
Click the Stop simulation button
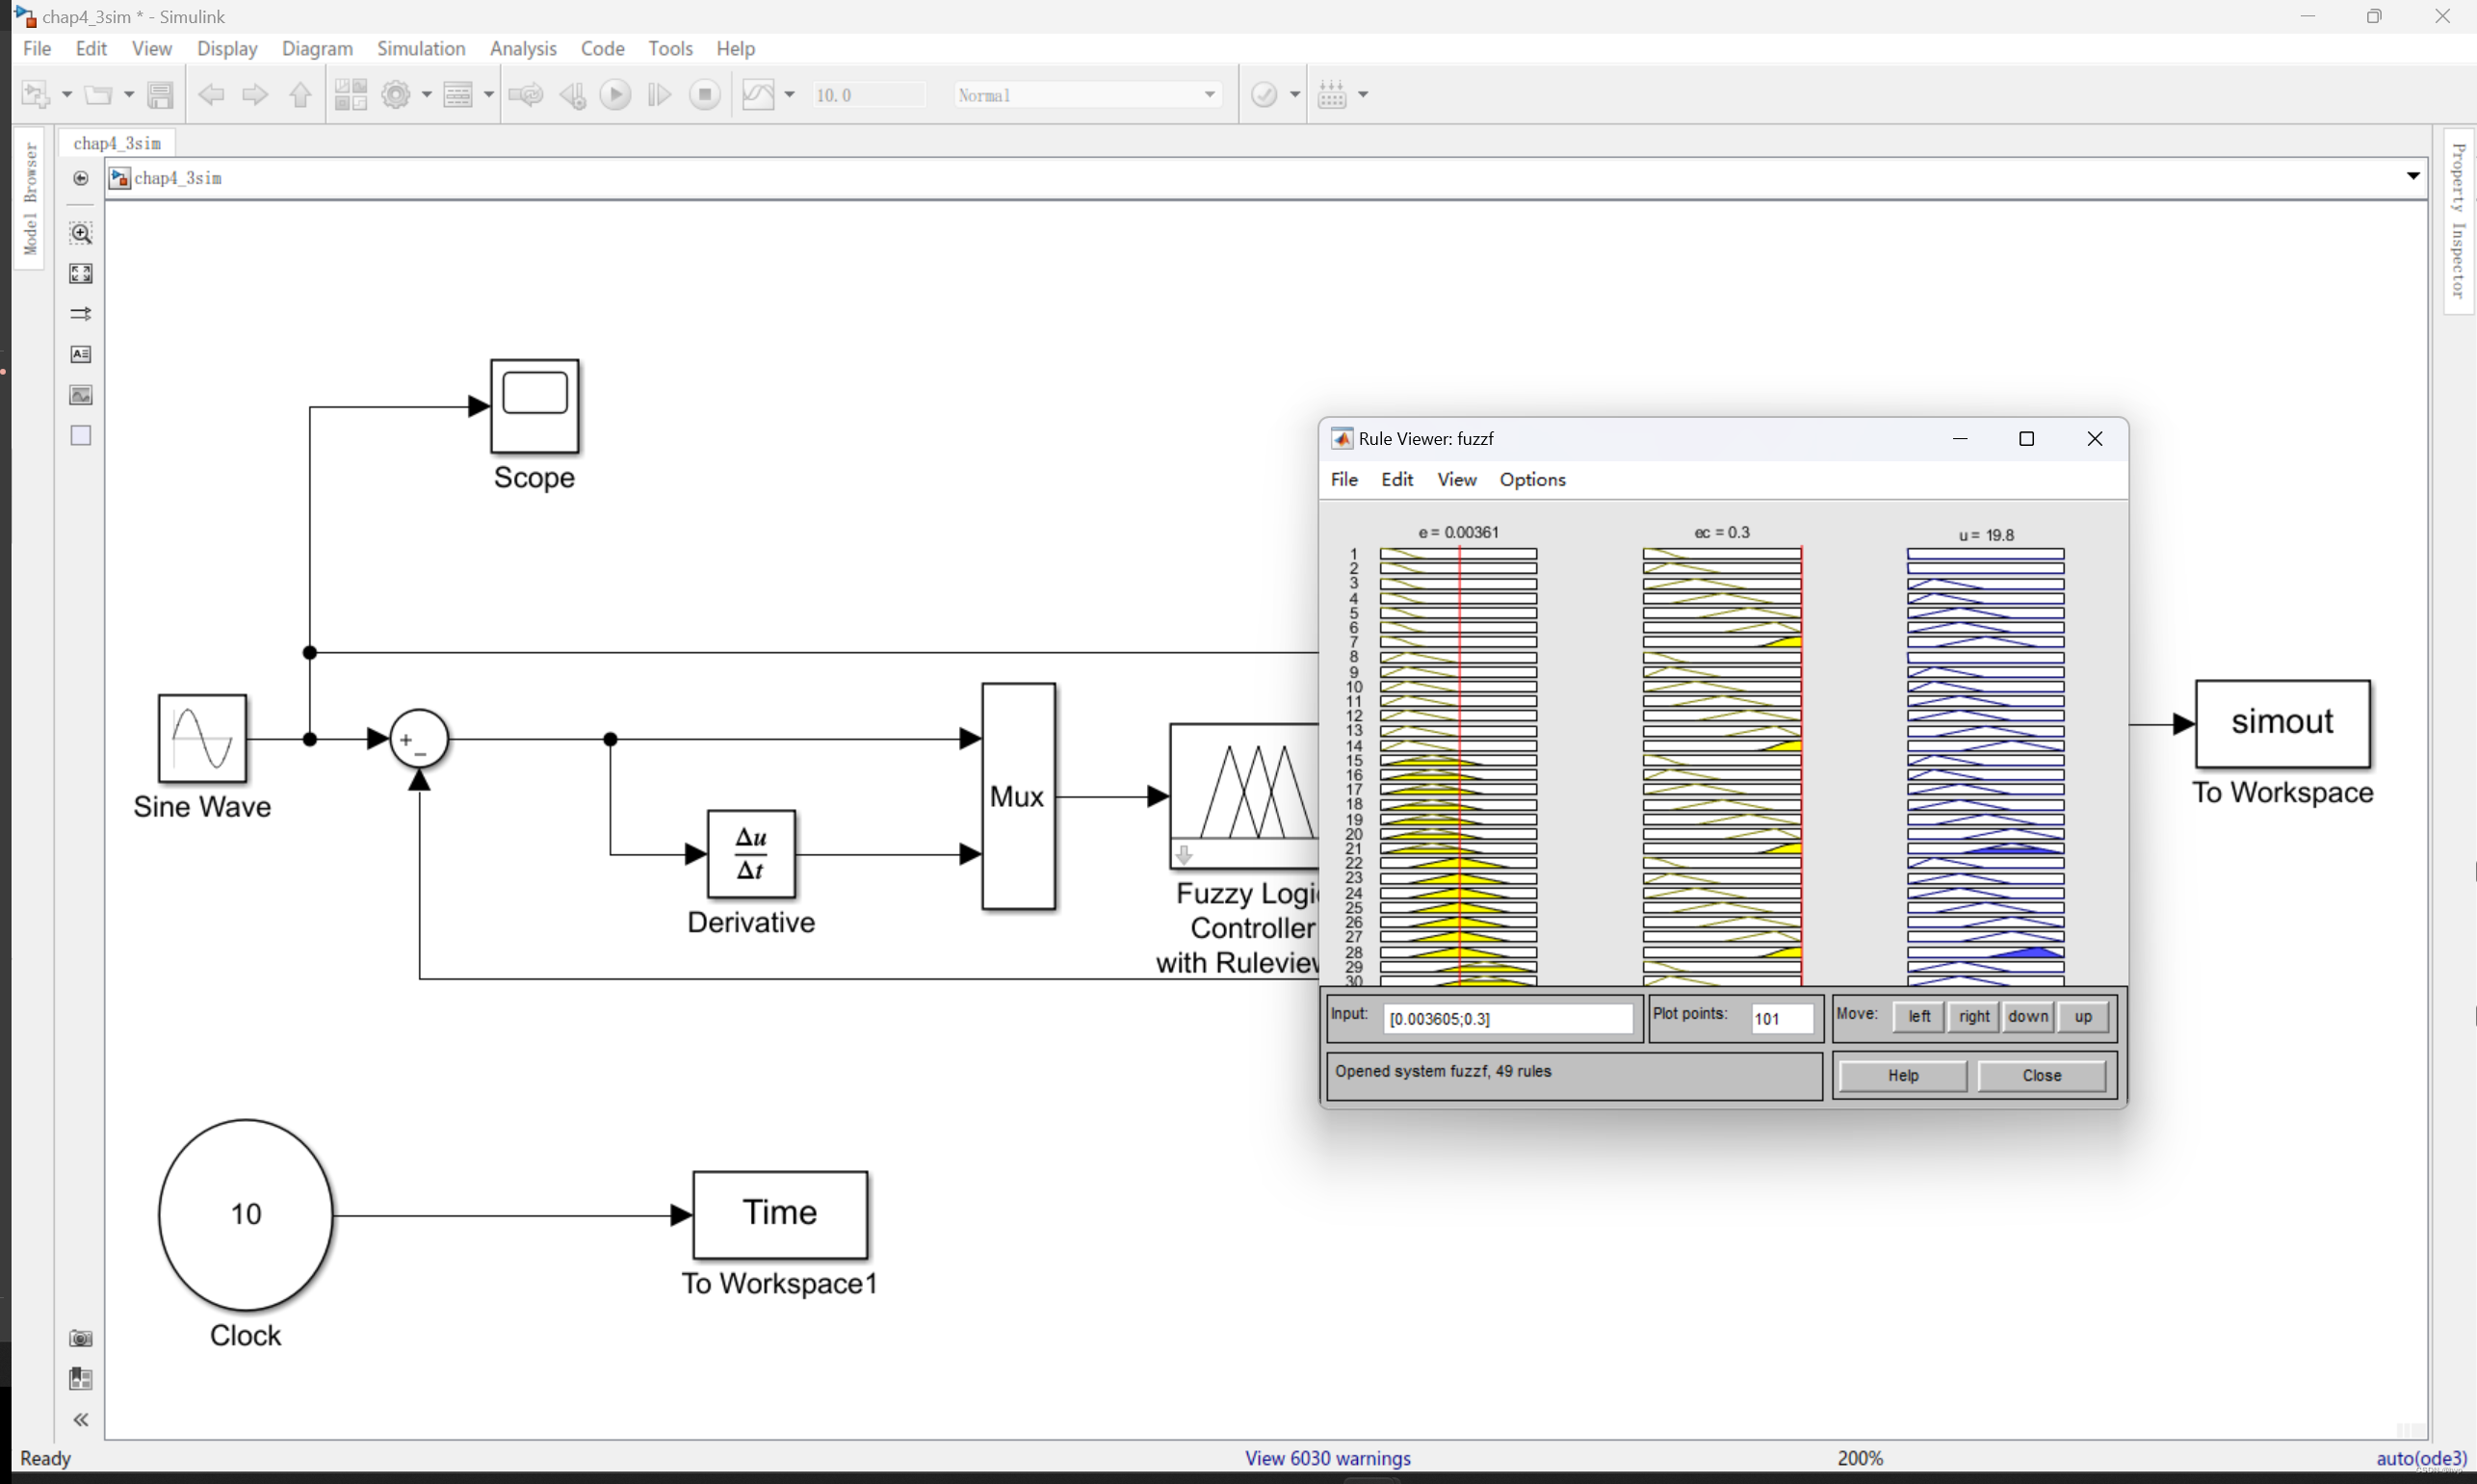coord(705,95)
